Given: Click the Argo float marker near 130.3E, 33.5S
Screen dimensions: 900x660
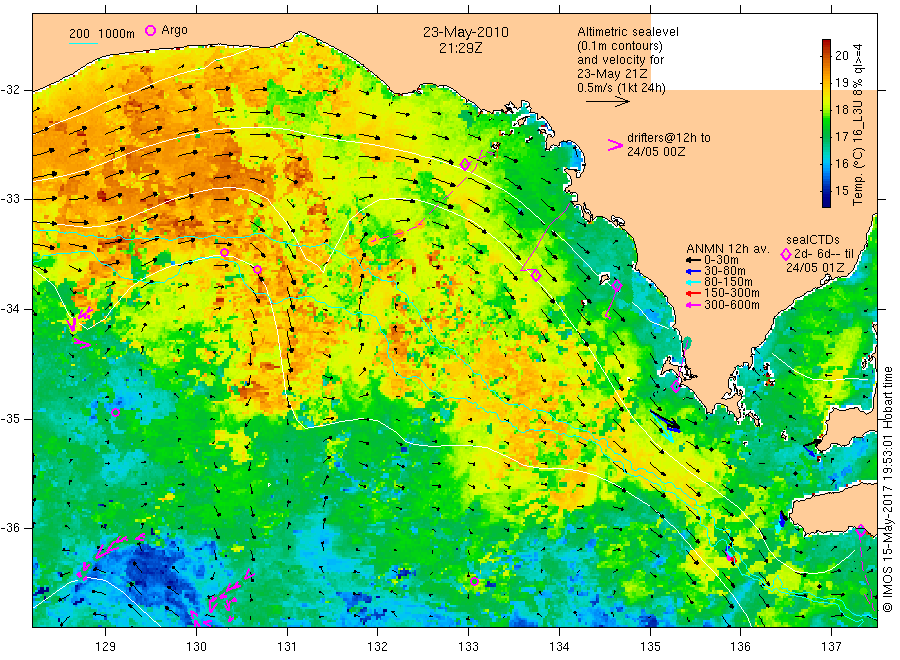Looking at the screenshot, I should coord(224,253).
